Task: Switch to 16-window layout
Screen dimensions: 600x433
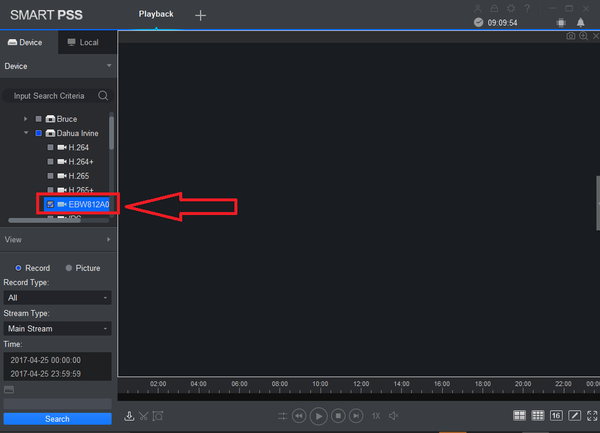Action: pyautogui.click(x=556, y=415)
